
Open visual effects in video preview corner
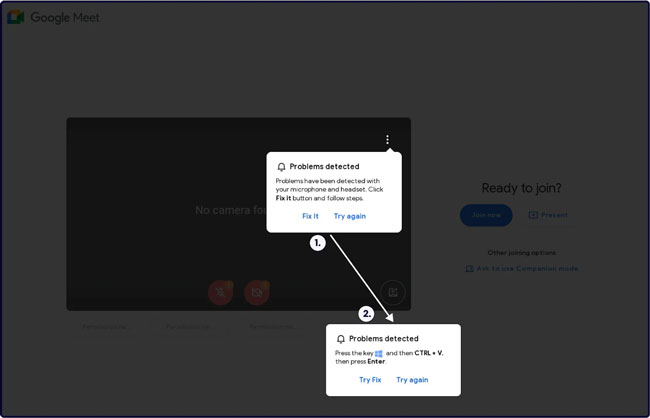(x=393, y=292)
